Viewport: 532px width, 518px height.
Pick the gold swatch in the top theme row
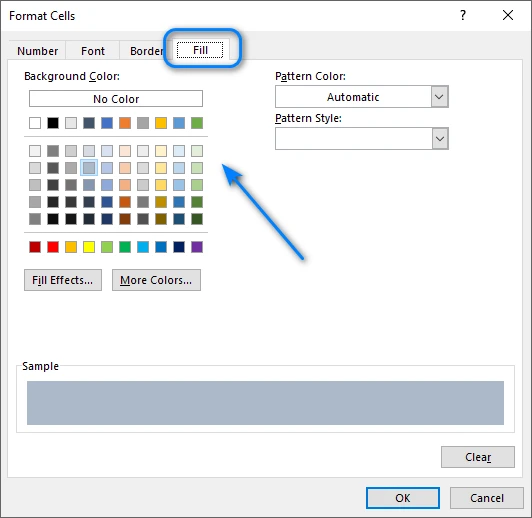tap(161, 123)
